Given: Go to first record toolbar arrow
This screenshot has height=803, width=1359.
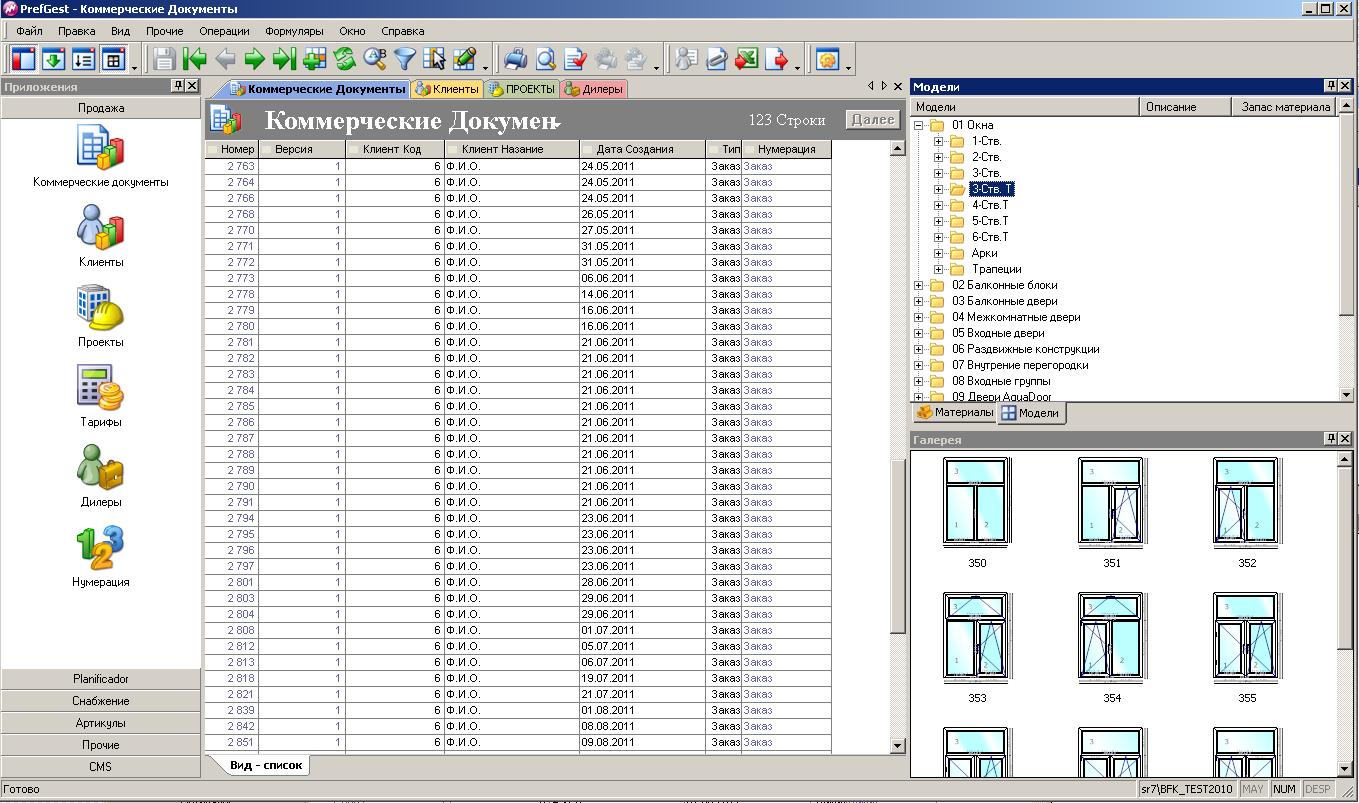Looking at the screenshot, I should pos(195,59).
